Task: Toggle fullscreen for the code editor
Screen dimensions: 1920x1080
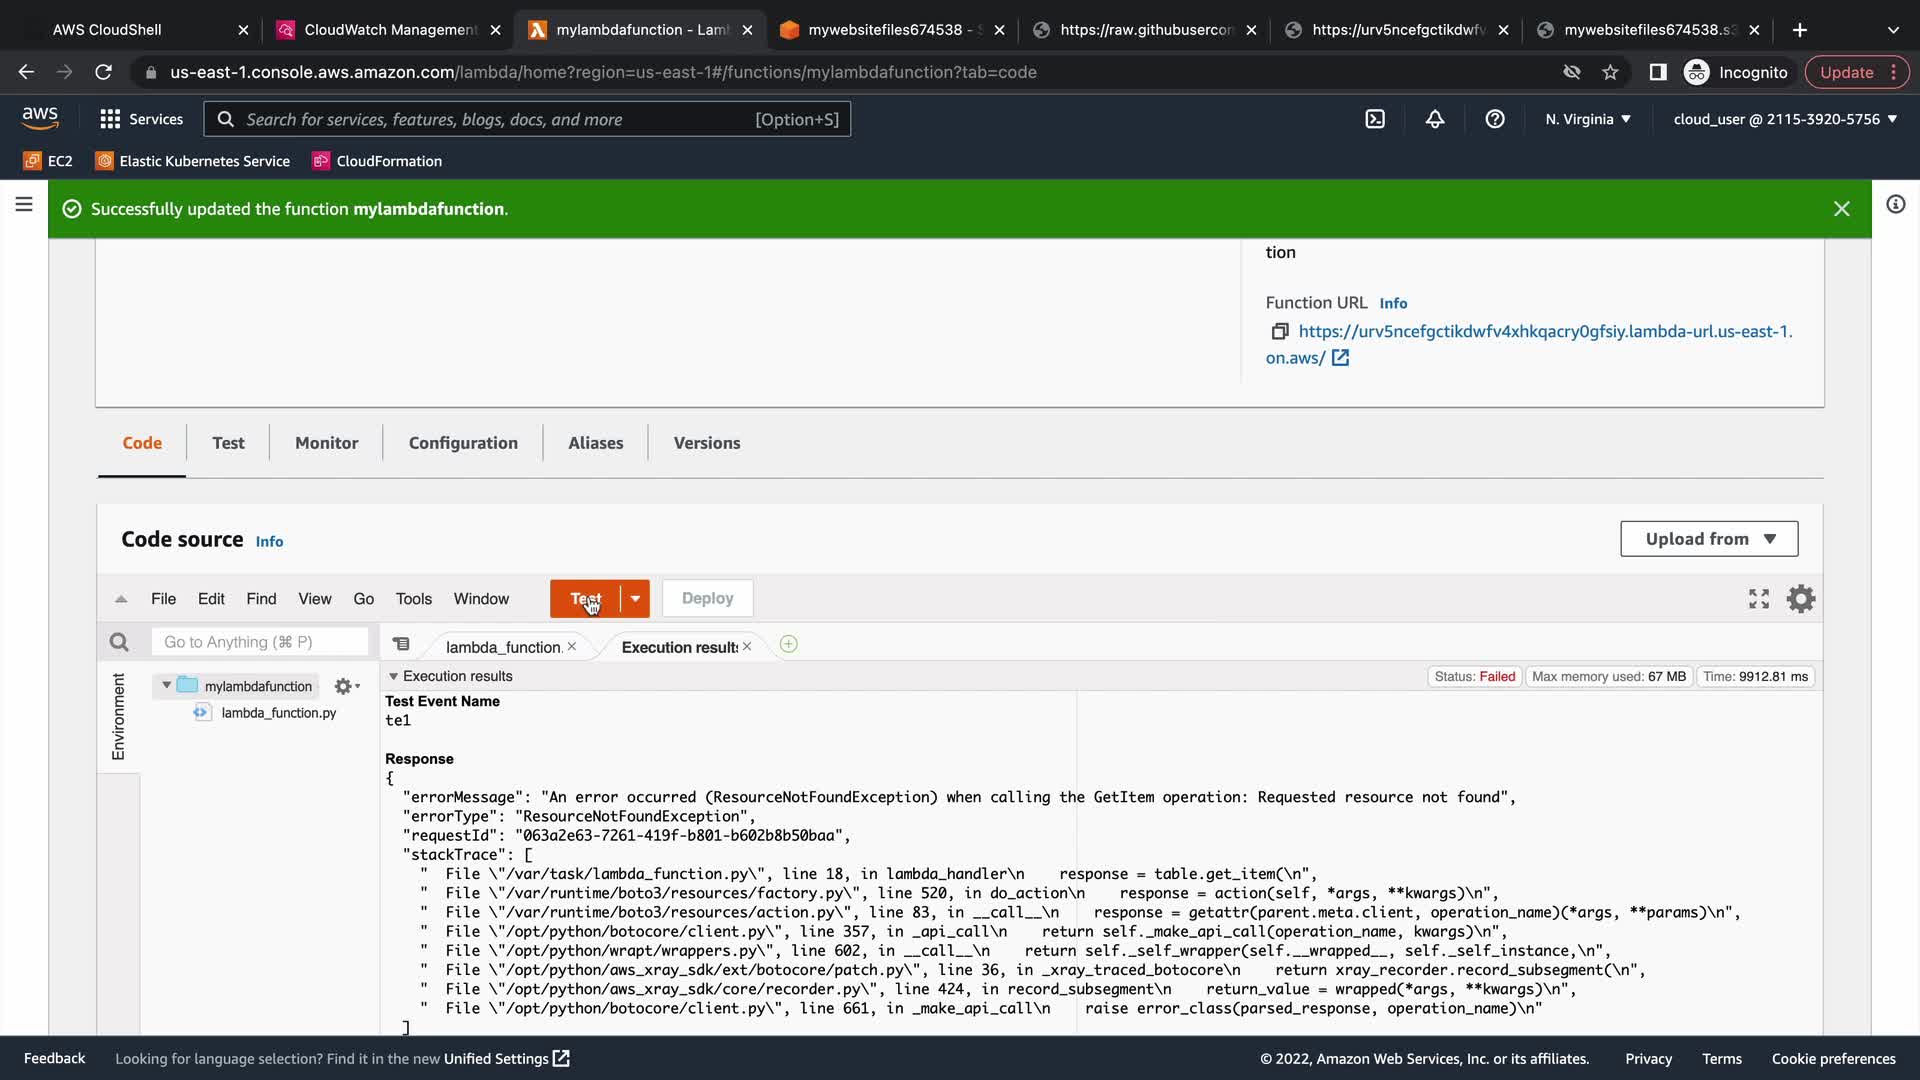Action: pyautogui.click(x=1759, y=599)
